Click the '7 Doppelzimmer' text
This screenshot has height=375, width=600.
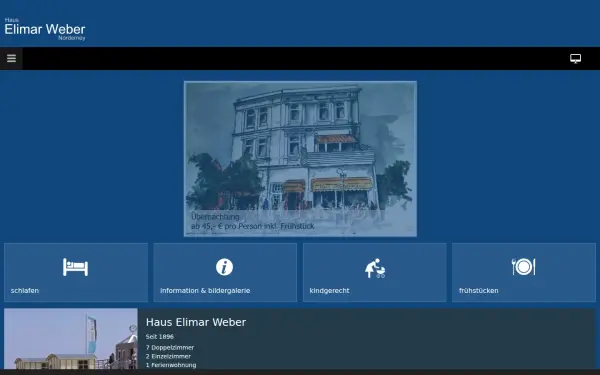tap(170, 347)
